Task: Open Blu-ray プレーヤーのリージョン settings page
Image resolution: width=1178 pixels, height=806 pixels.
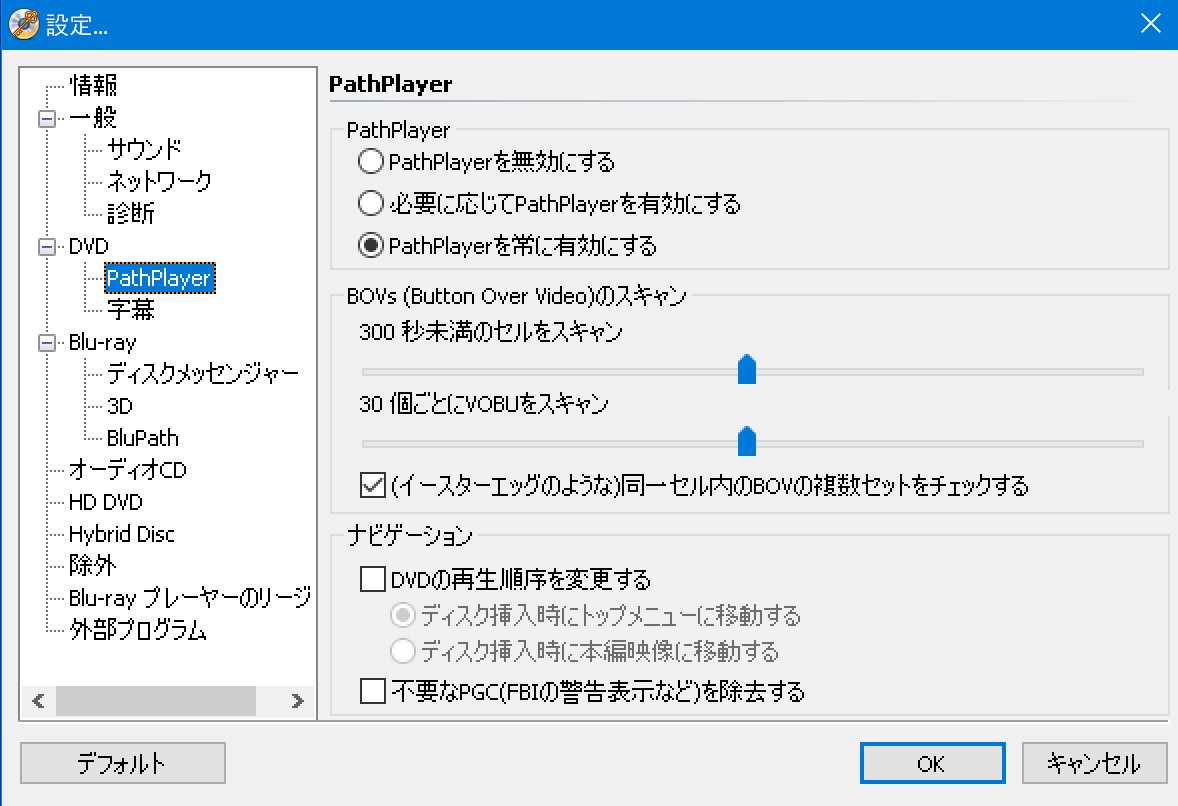Action: [x=189, y=598]
